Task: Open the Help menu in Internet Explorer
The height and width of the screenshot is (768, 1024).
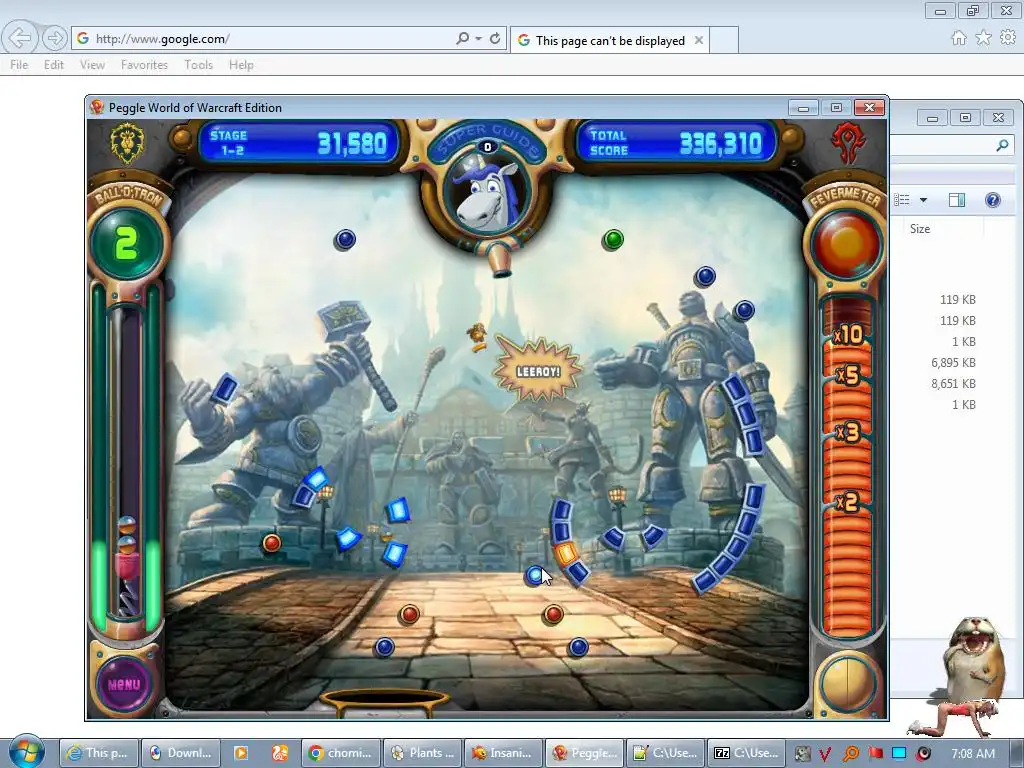Action: click(241, 65)
